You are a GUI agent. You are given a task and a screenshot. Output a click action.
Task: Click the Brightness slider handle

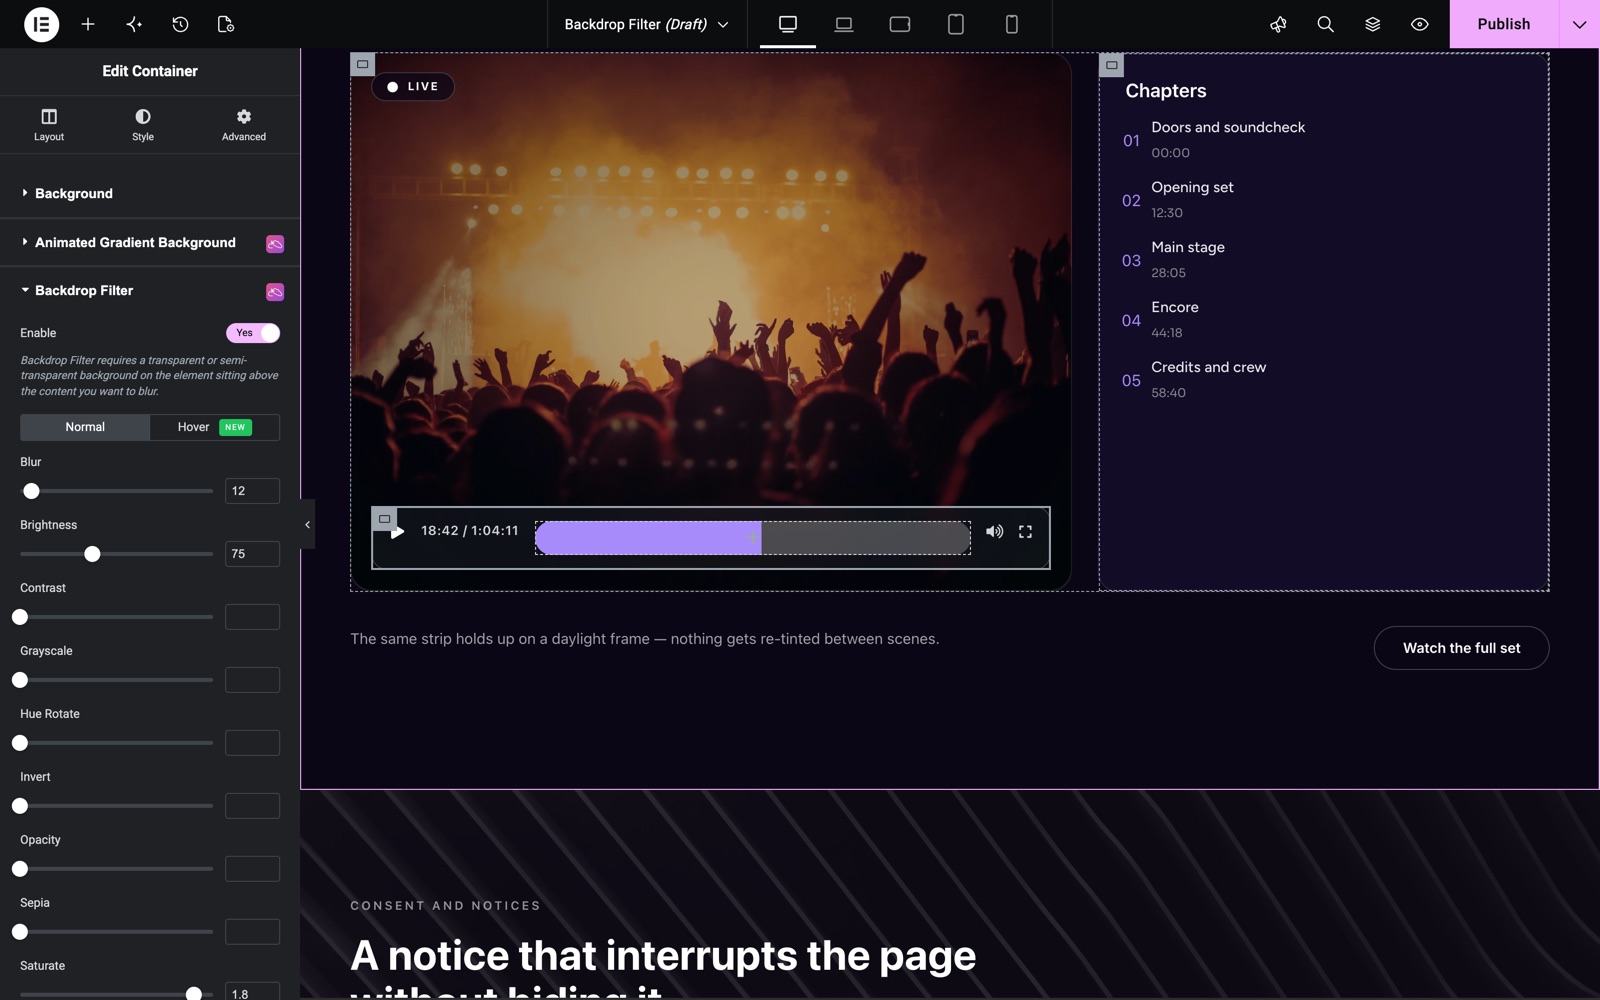pyautogui.click(x=92, y=554)
